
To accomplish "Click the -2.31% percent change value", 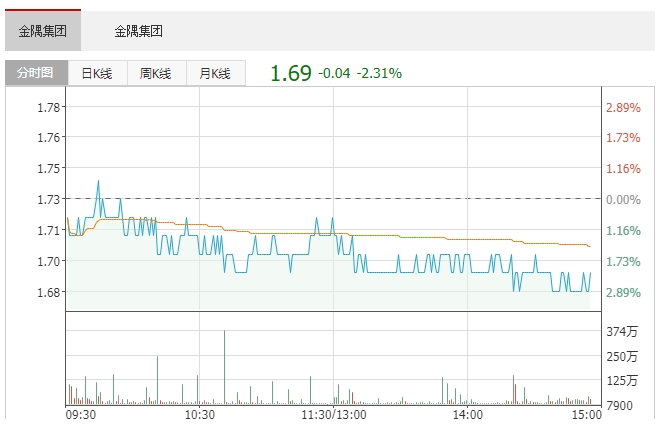I will (x=379, y=73).
